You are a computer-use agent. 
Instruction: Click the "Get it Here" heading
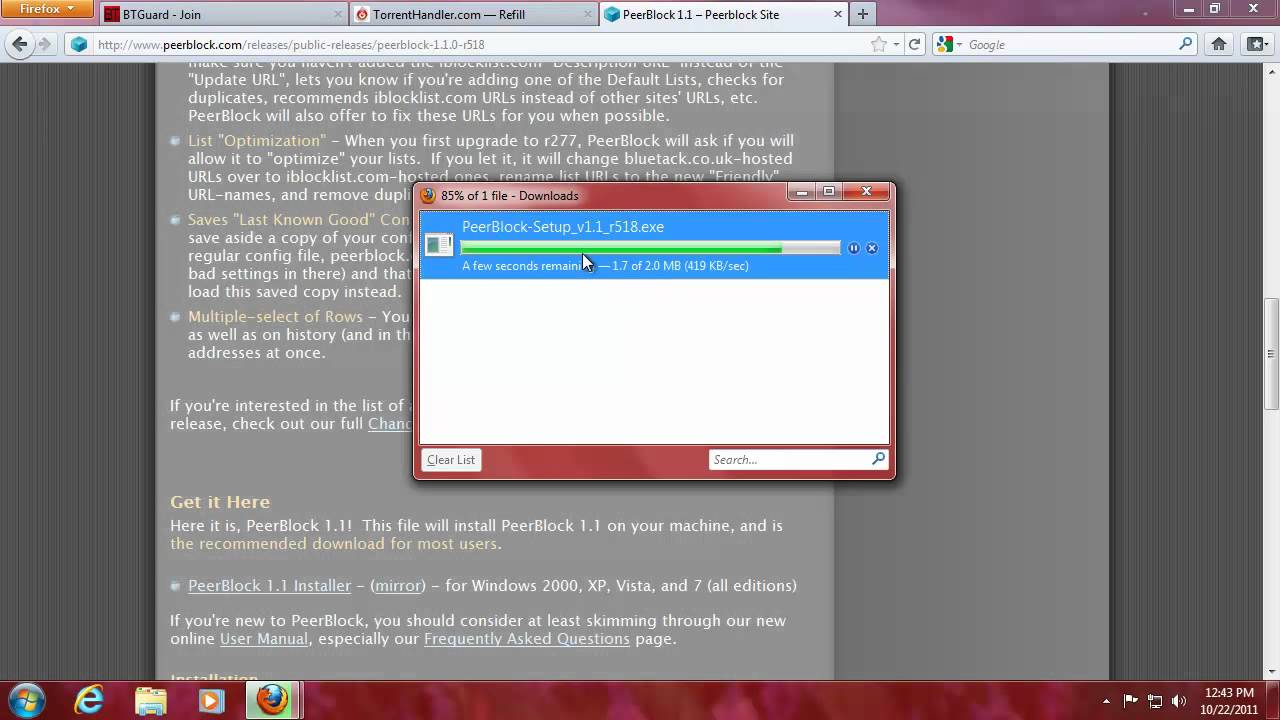pos(220,502)
